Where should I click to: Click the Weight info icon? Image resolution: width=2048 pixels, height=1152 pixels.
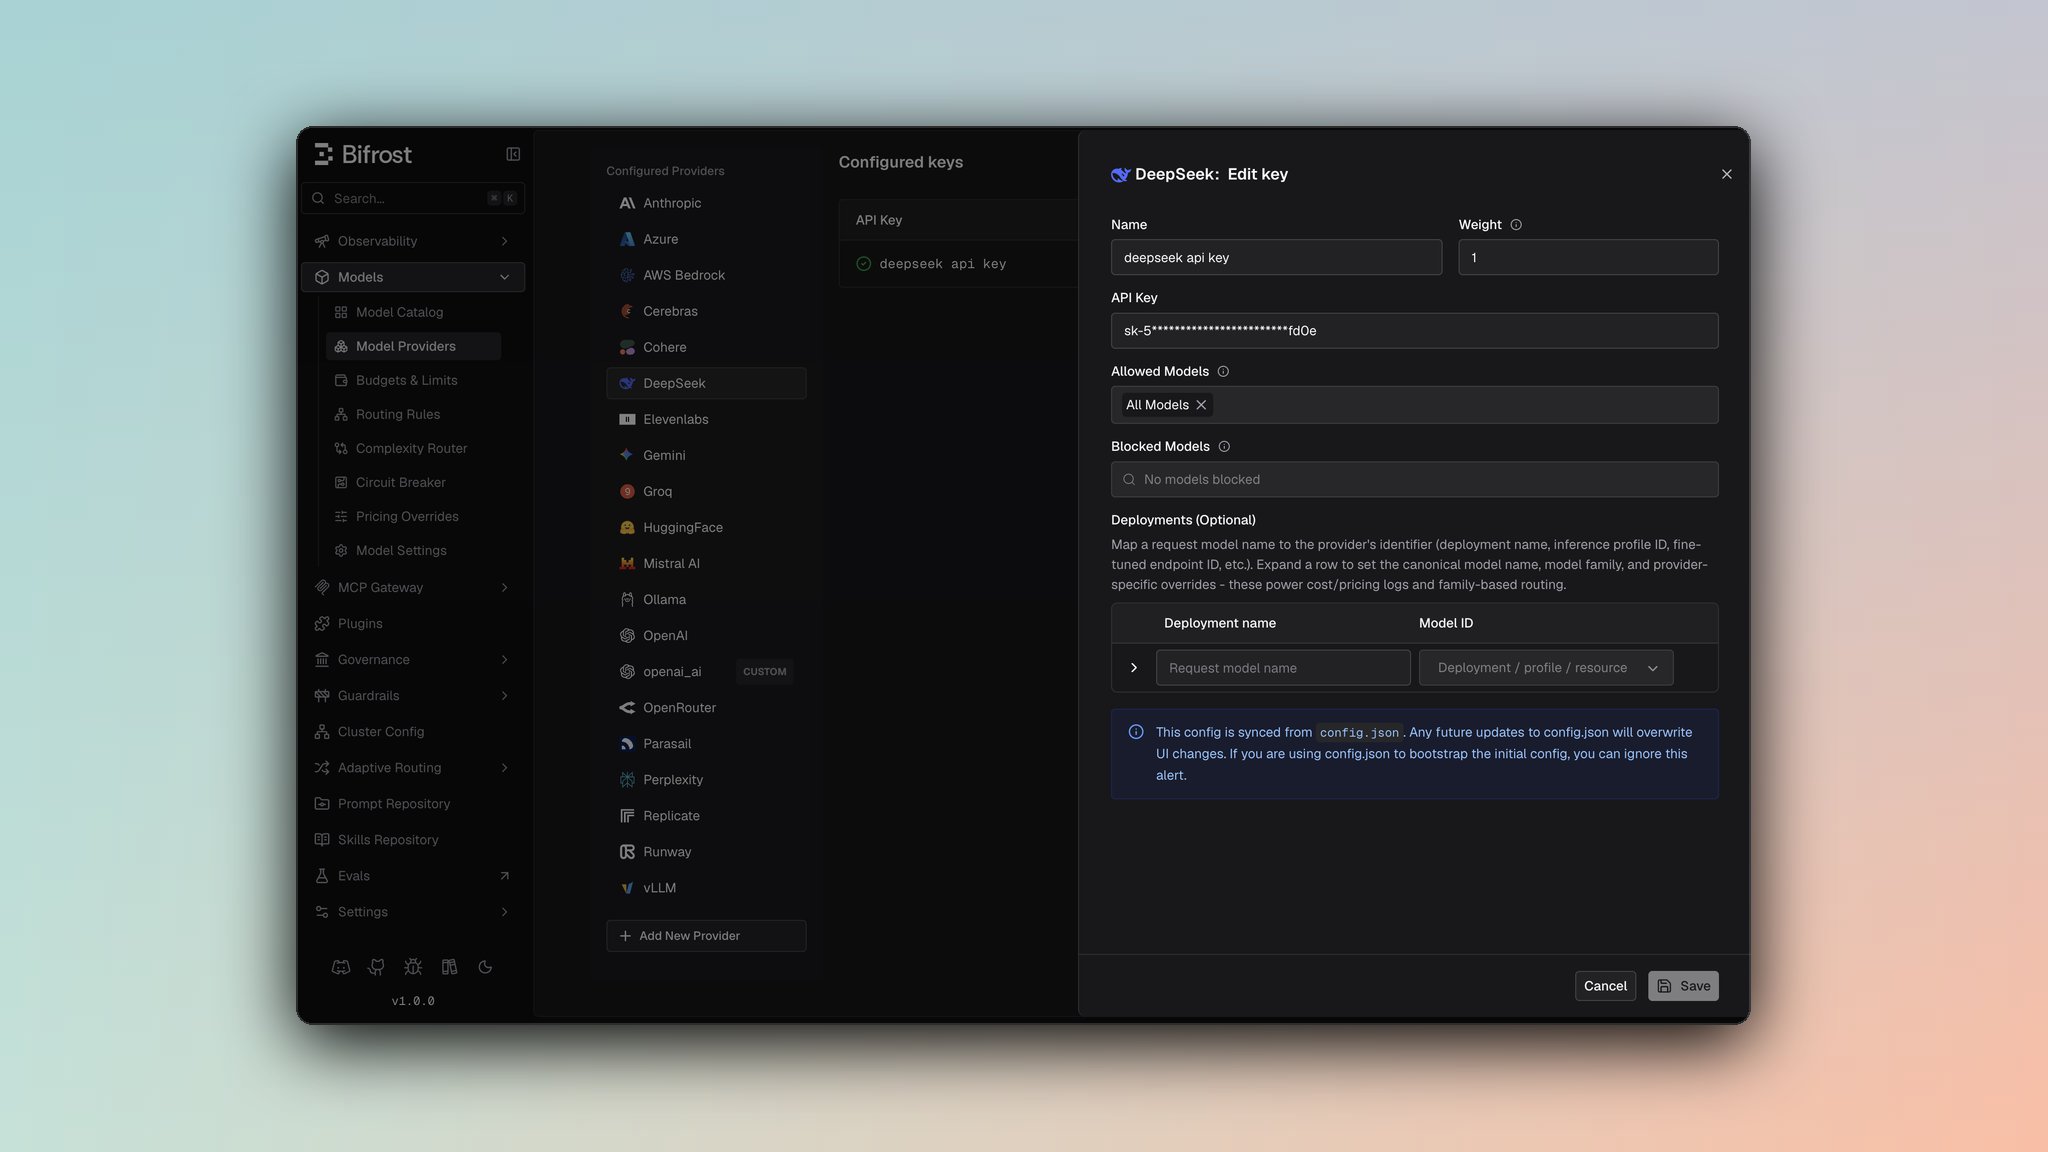pos(1516,225)
